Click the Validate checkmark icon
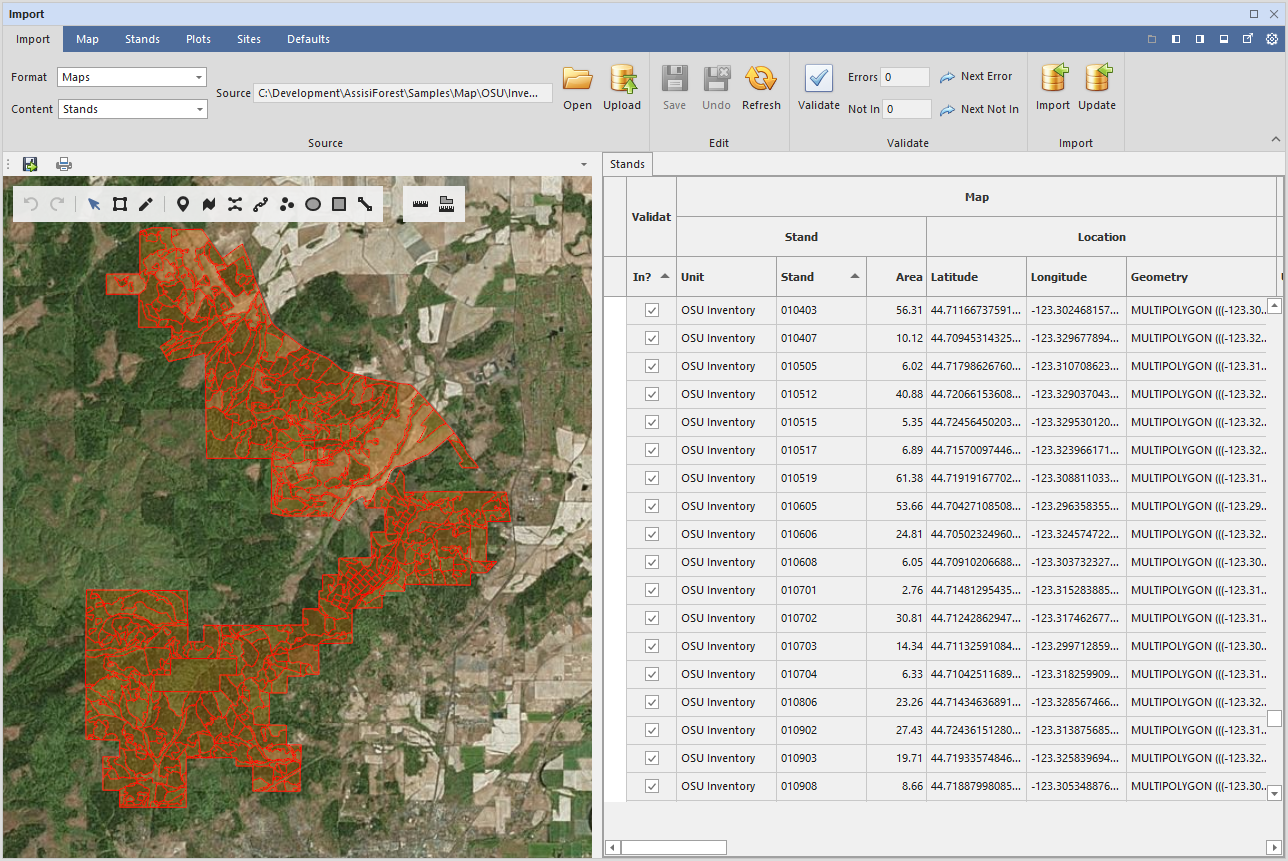This screenshot has width=1288, height=861. coord(818,78)
